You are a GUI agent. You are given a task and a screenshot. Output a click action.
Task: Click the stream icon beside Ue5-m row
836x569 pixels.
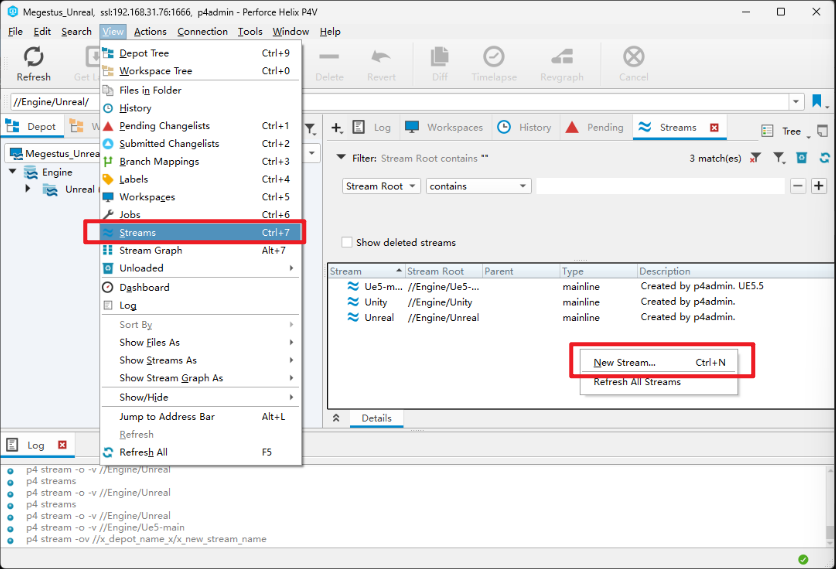pyautogui.click(x=353, y=286)
